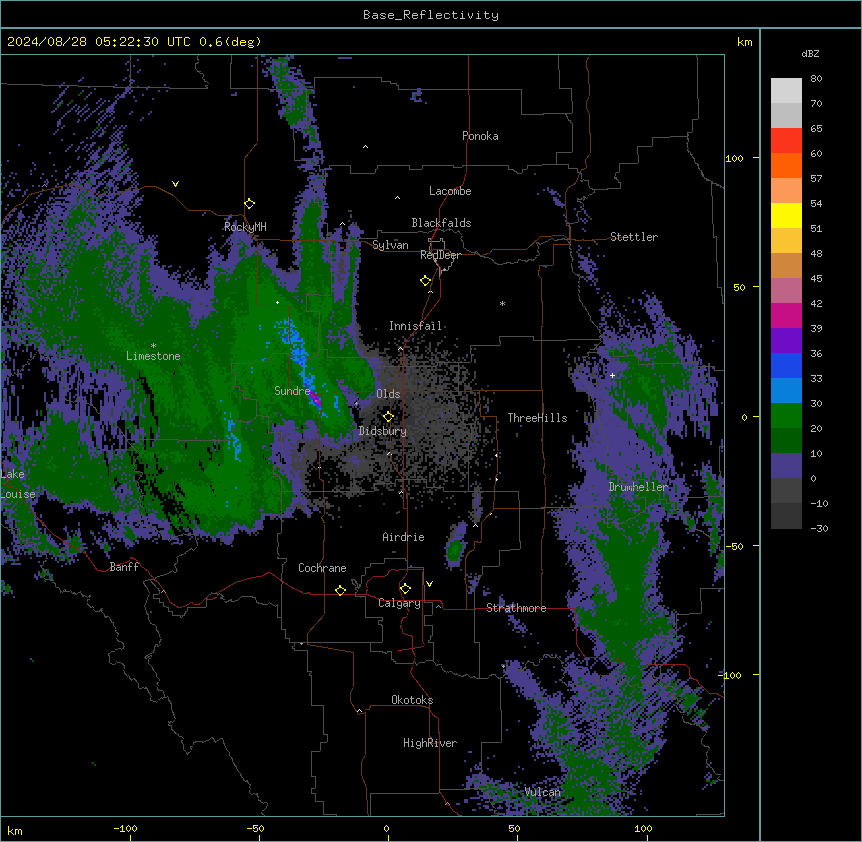Click the yellow V marker northwest of RockyMH
Screen dimensions: 862x842
(x=175, y=184)
